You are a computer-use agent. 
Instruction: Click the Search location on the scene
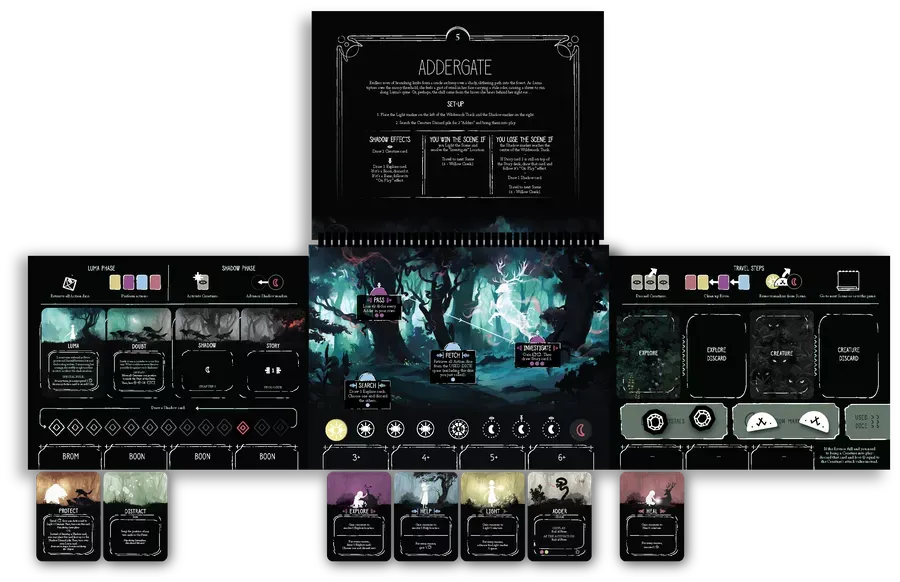(368, 393)
